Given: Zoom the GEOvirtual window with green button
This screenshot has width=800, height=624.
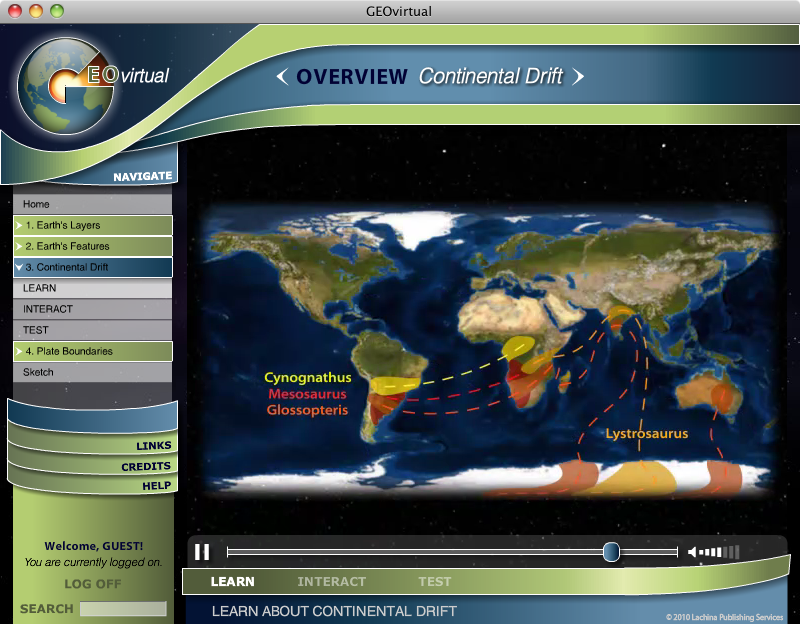Looking at the screenshot, I should point(57,11).
